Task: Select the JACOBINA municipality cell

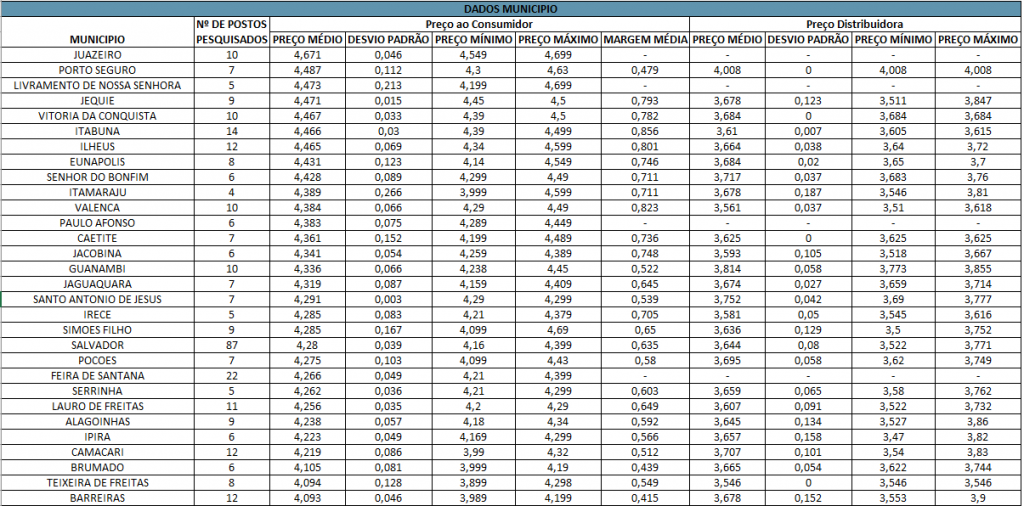Action: click(x=97, y=253)
